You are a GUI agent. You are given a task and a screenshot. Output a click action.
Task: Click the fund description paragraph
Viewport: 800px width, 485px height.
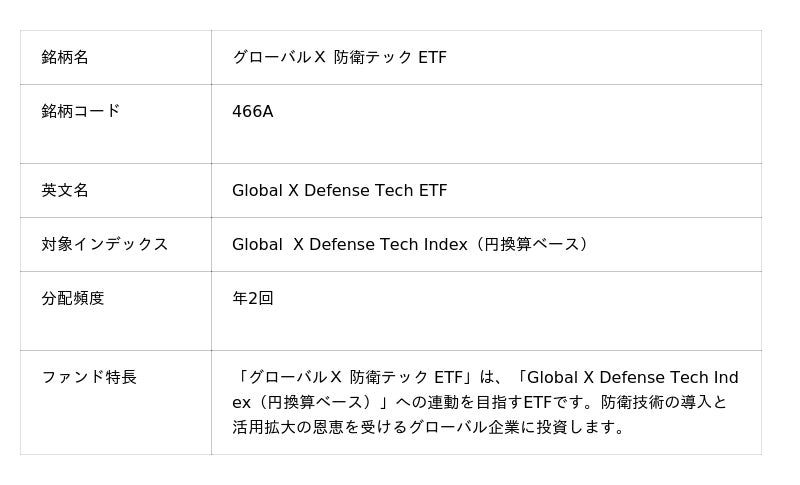[485, 402]
